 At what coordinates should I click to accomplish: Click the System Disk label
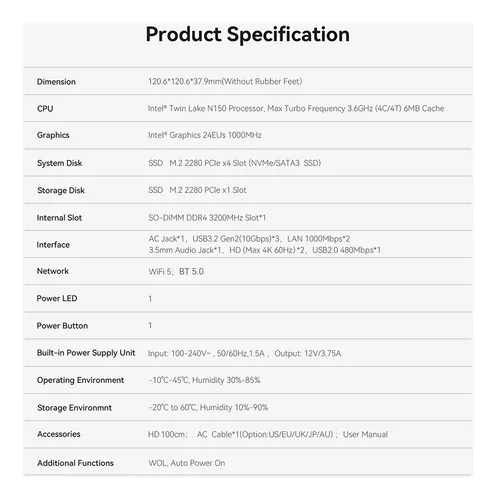point(59,163)
